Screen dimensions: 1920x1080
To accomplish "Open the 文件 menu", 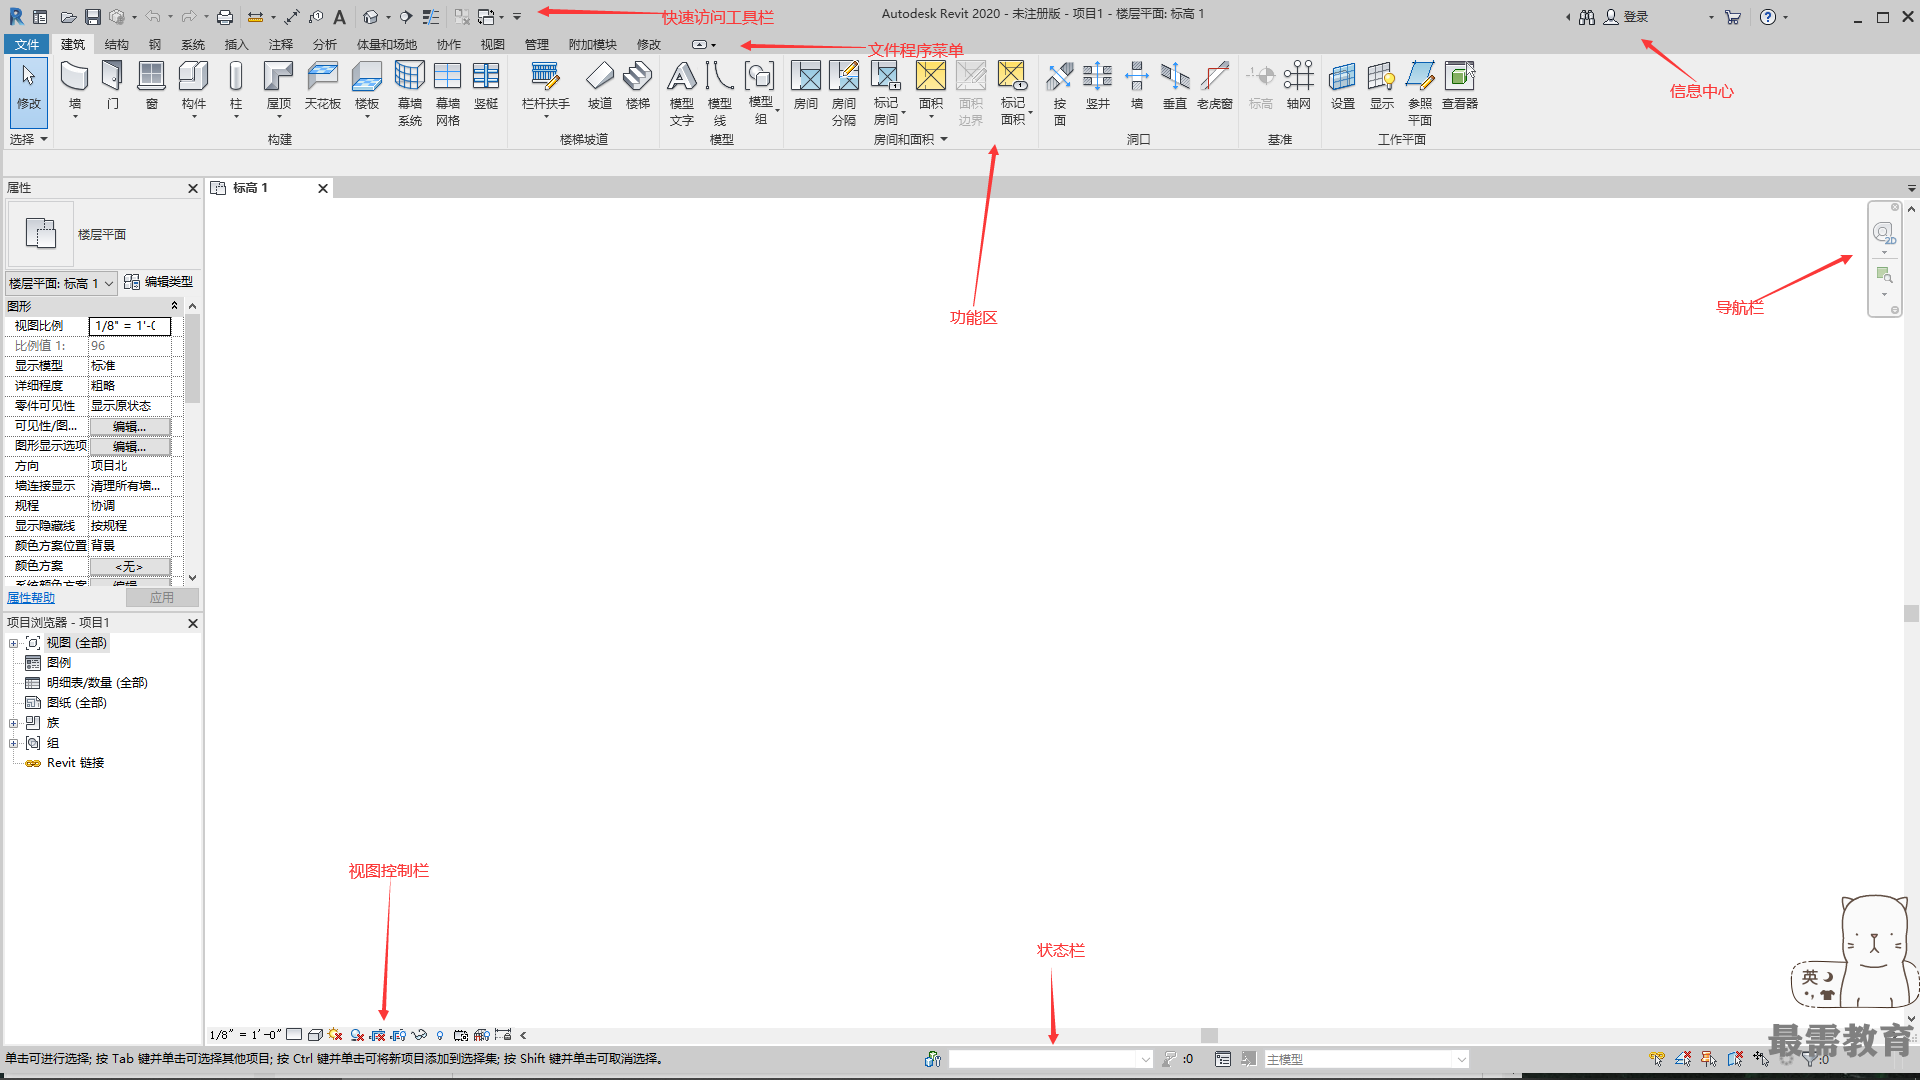I will 27,44.
